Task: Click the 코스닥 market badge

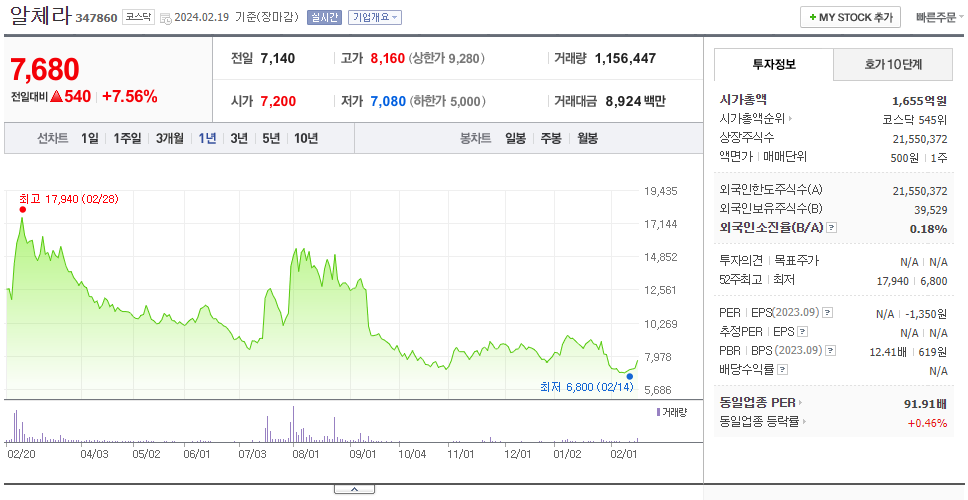Action: (138, 17)
